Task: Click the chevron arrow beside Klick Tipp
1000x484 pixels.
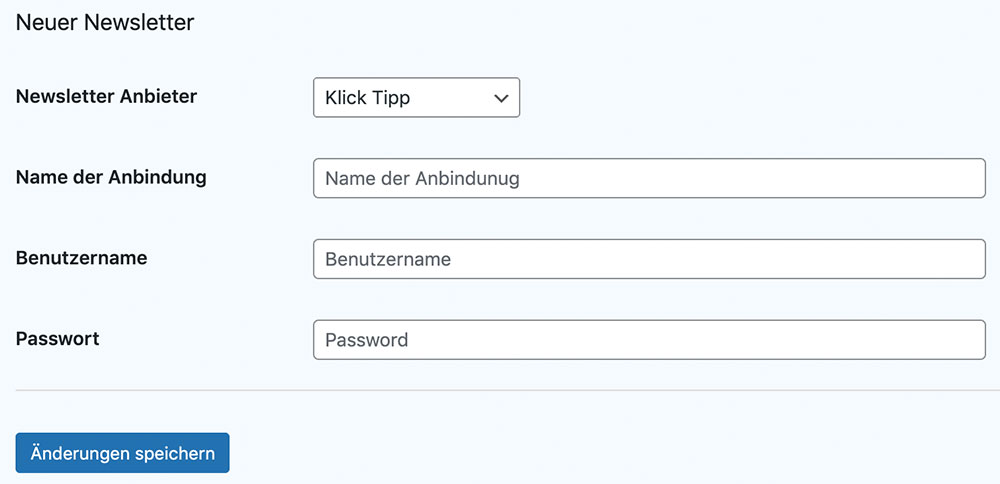Action: click(501, 98)
